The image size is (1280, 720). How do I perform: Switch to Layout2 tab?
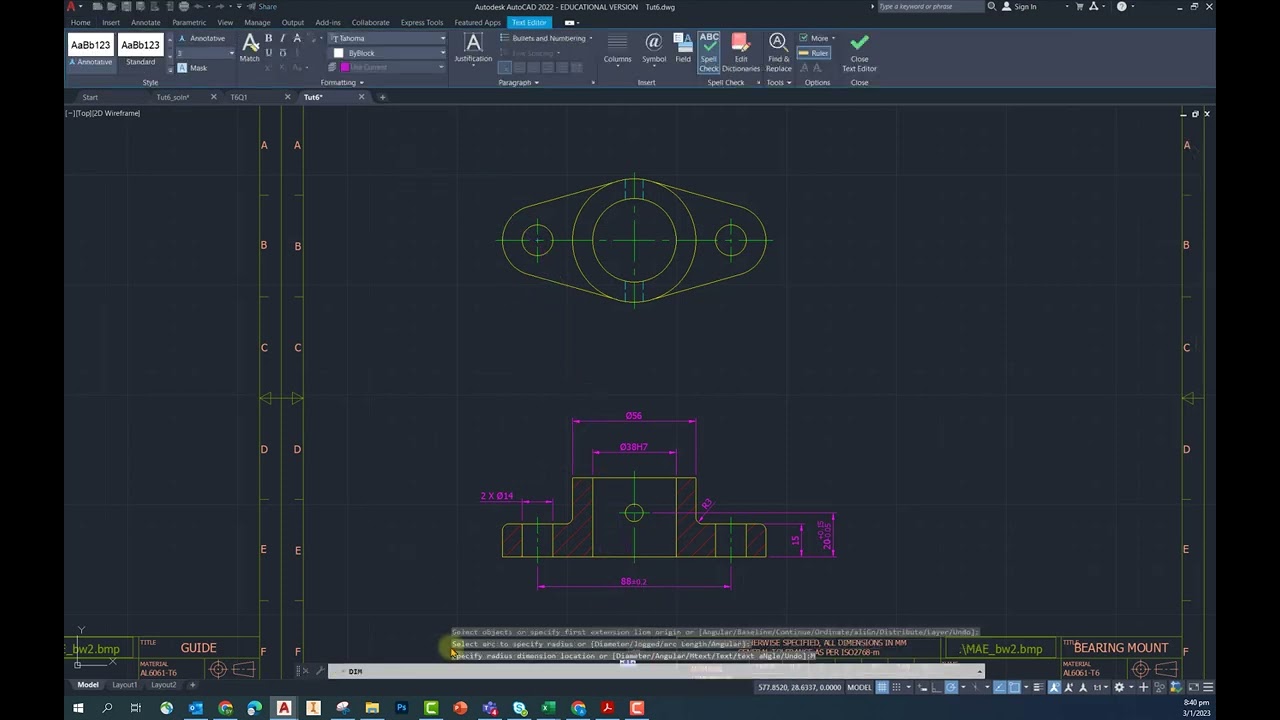coord(163,685)
